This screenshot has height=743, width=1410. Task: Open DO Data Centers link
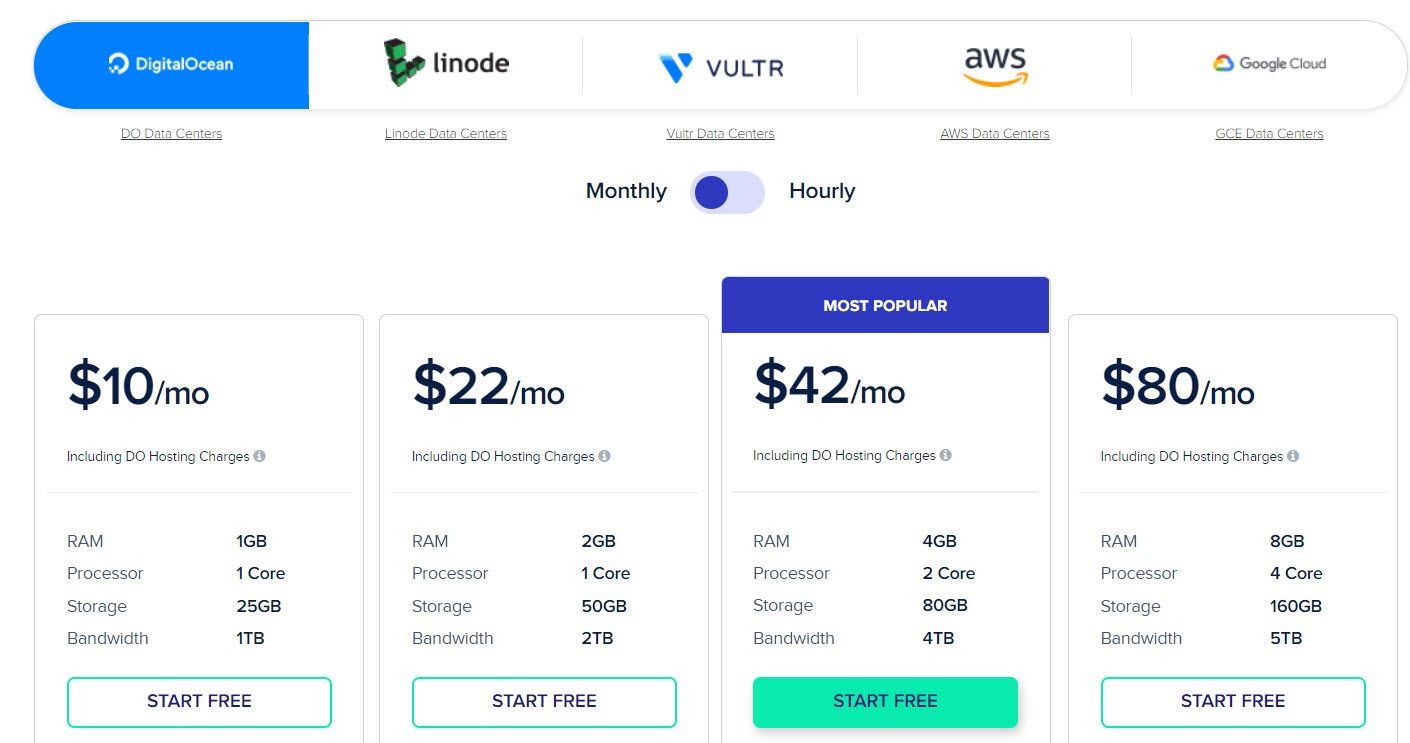(x=171, y=133)
